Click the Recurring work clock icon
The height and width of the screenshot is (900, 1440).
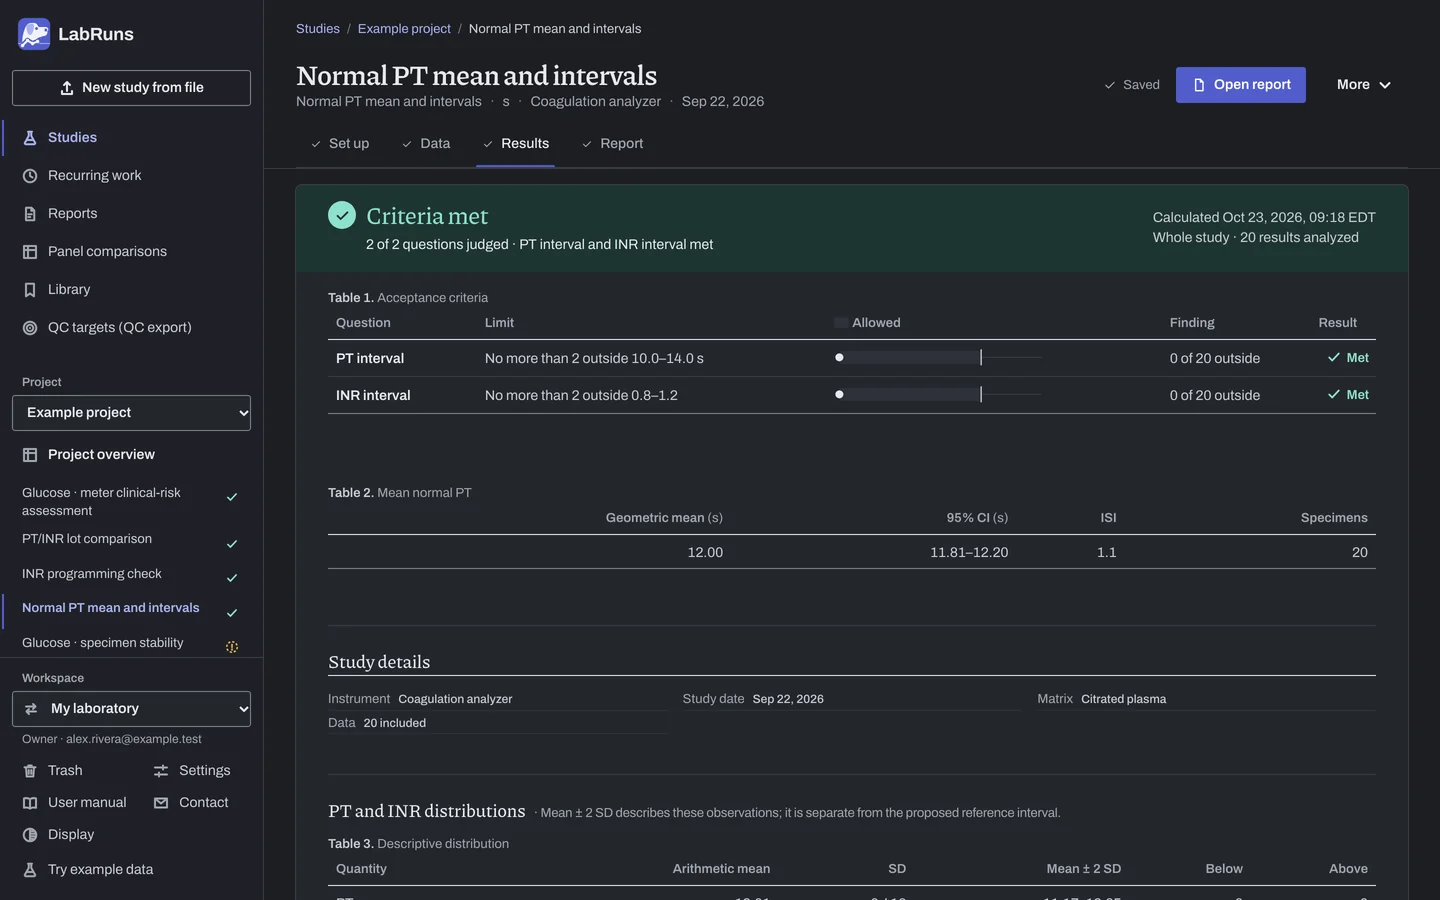click(30, 176)
